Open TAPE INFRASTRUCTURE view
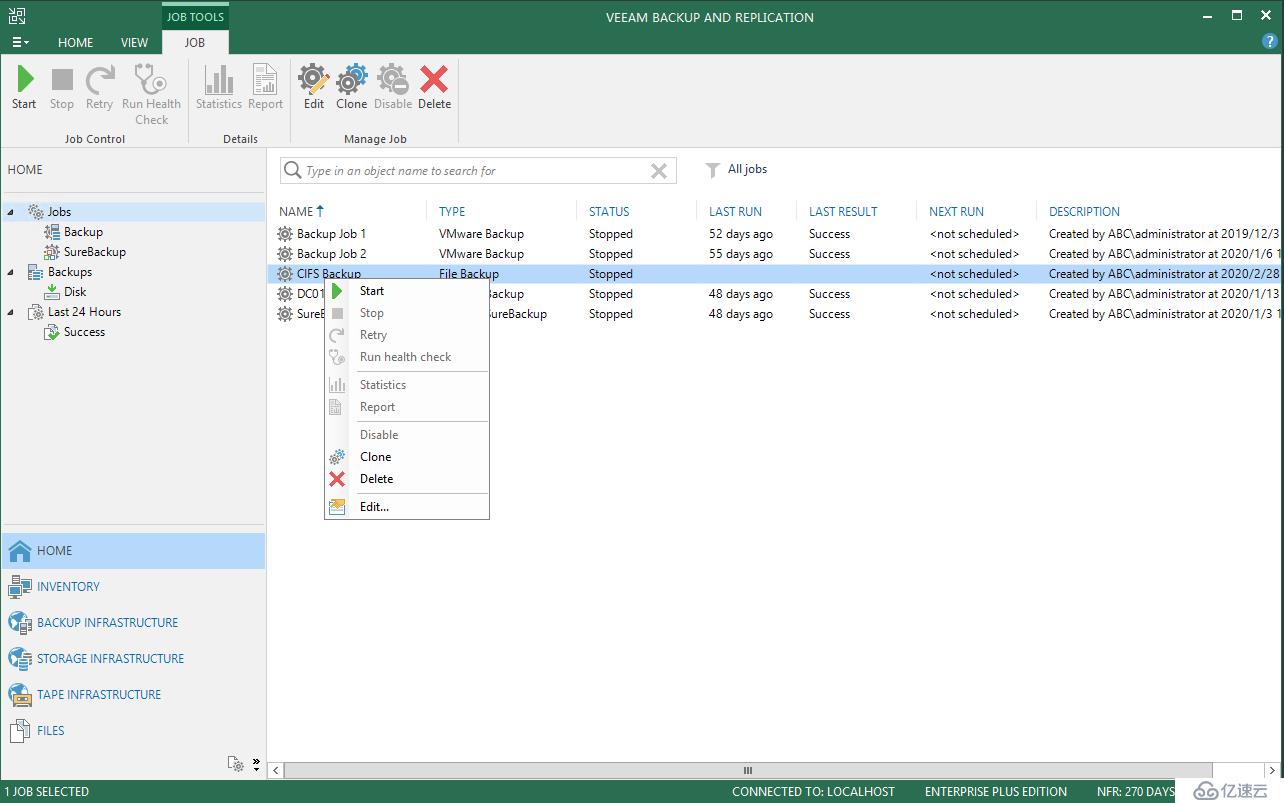The height and width of the screenshot is (803, 1284). coord(99,695)
